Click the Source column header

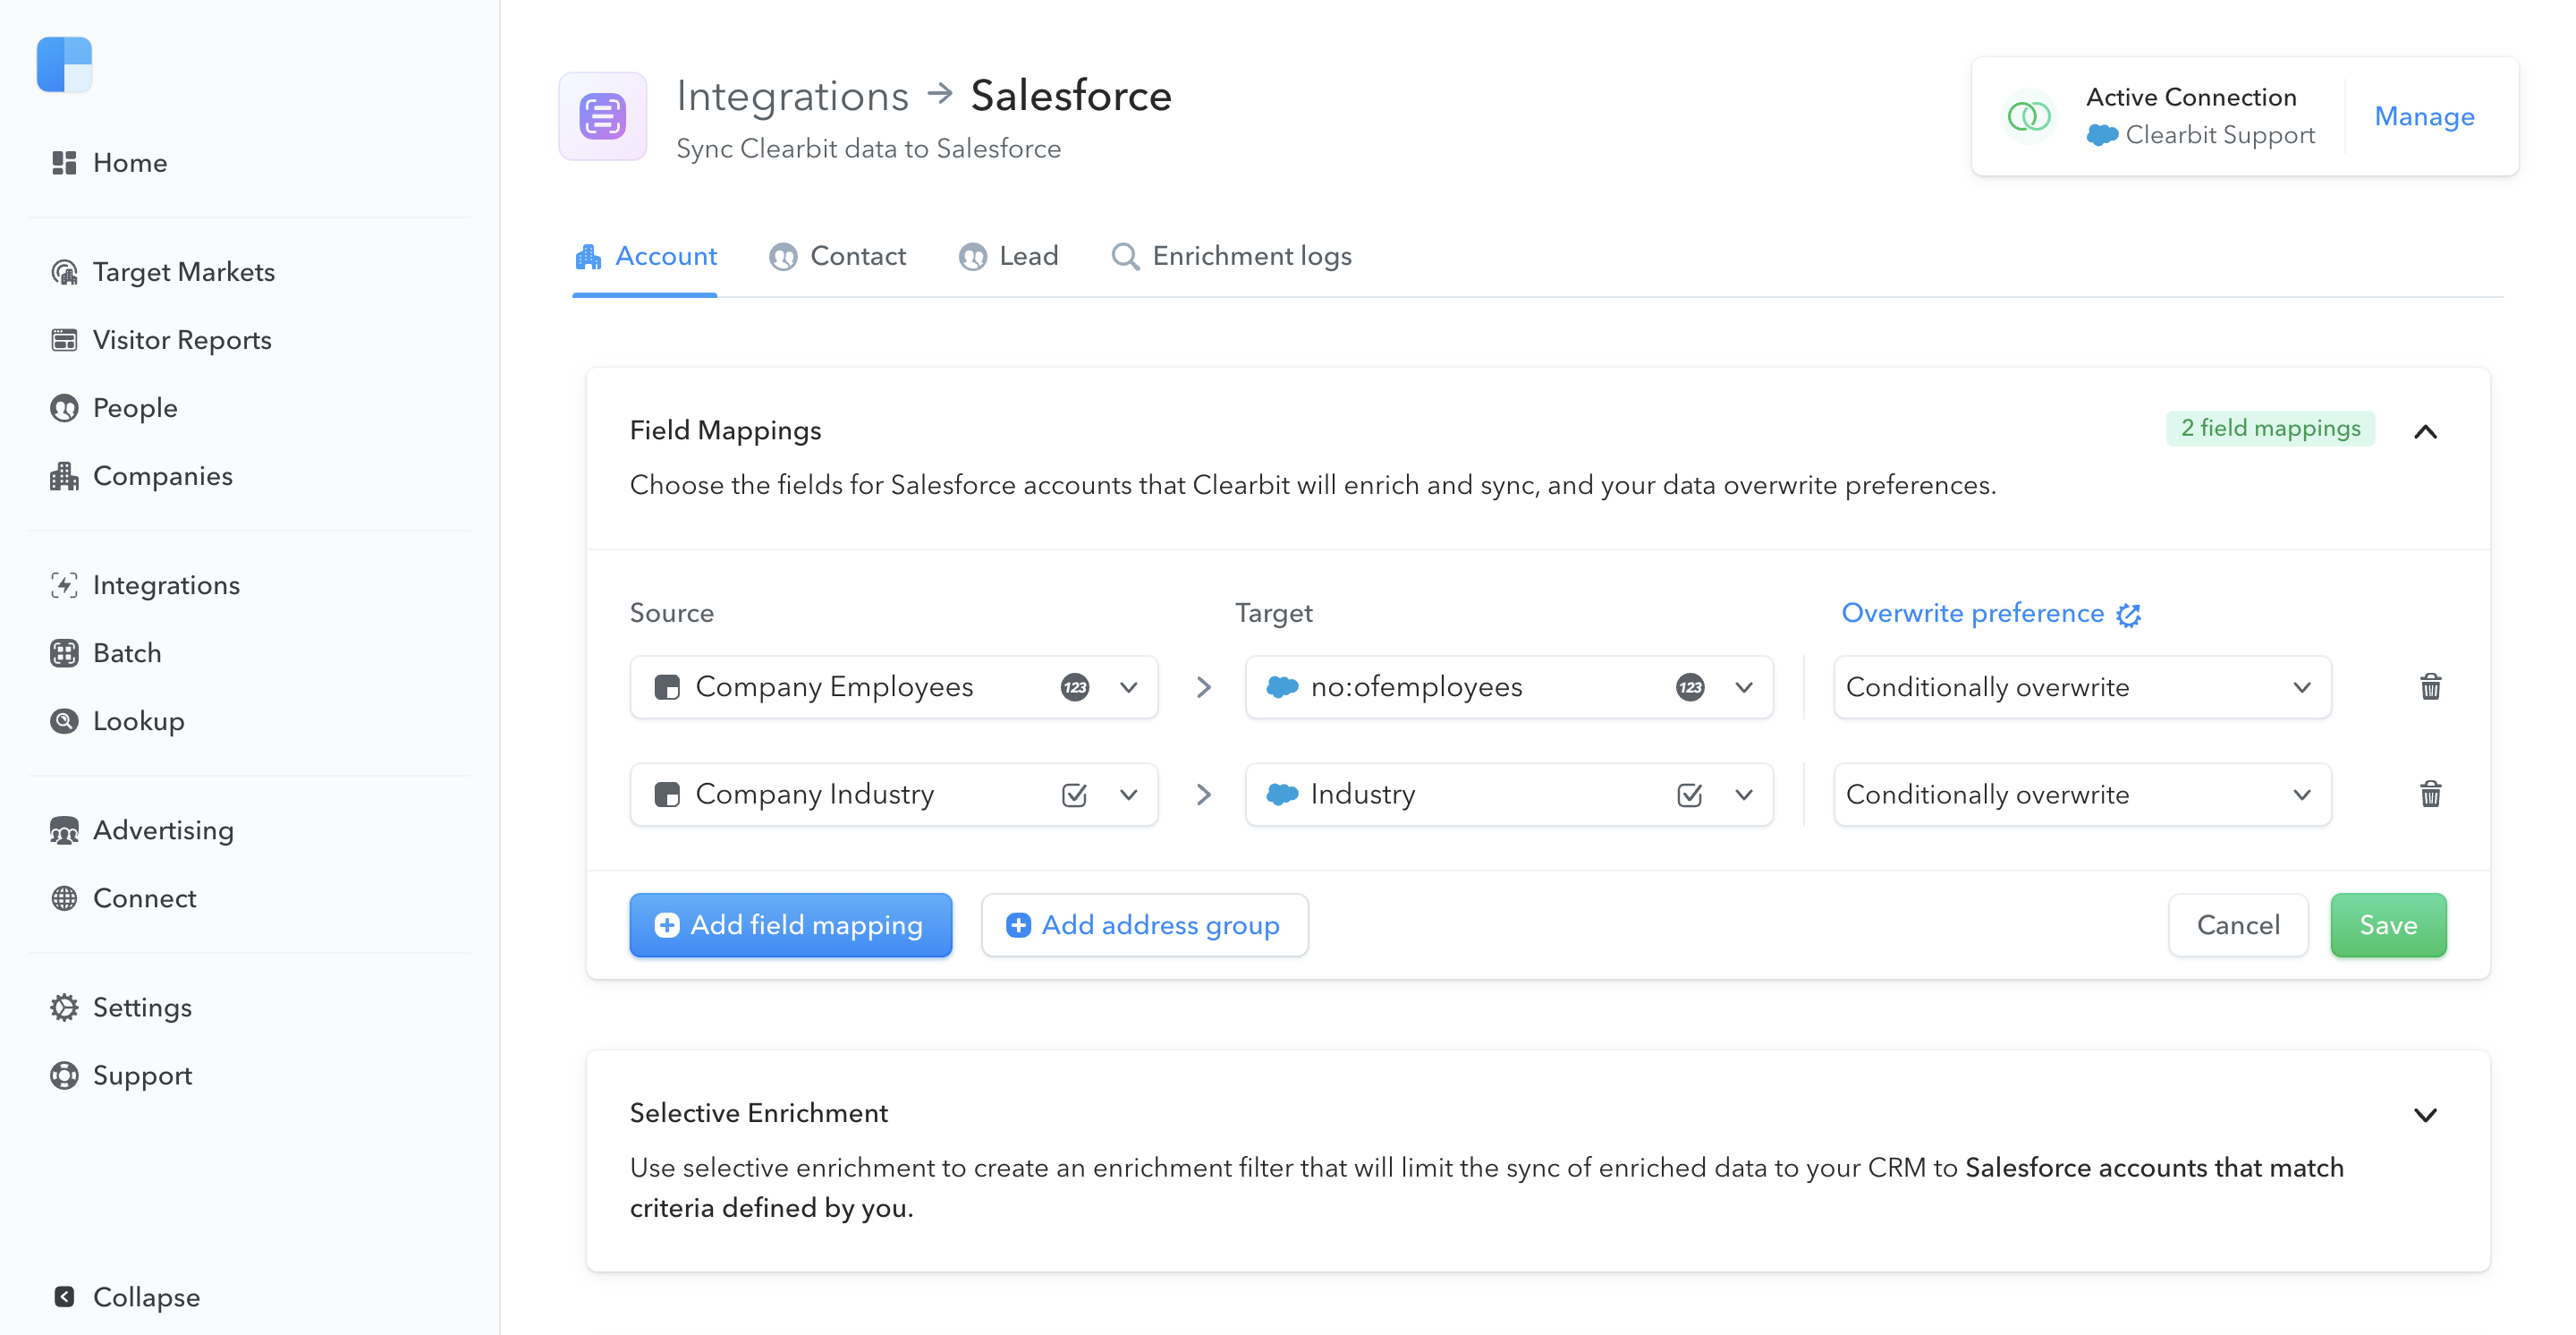coord(672,613)
